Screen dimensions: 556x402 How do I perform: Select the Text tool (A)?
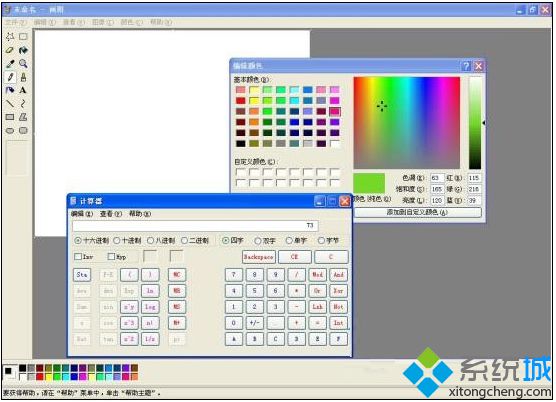pos(23,90)
